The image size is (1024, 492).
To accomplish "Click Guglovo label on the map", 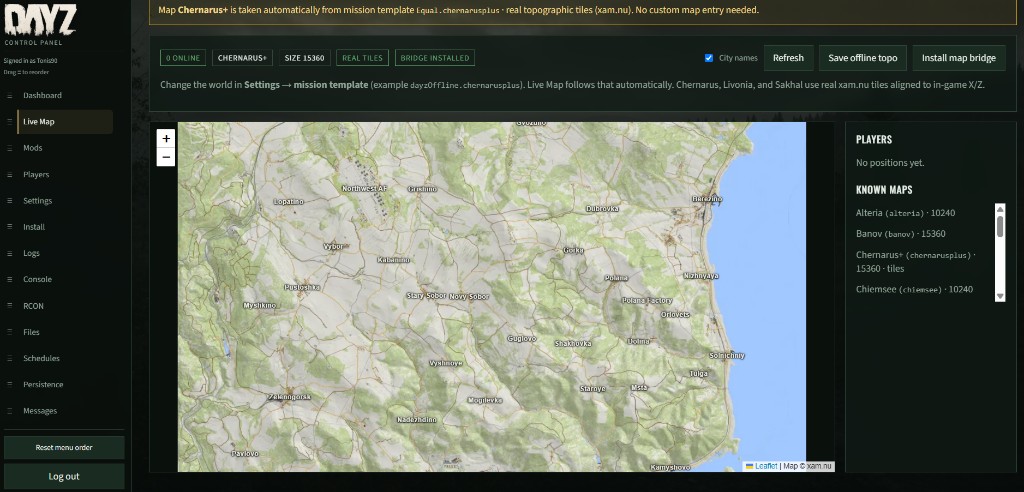I will [522, 338].
